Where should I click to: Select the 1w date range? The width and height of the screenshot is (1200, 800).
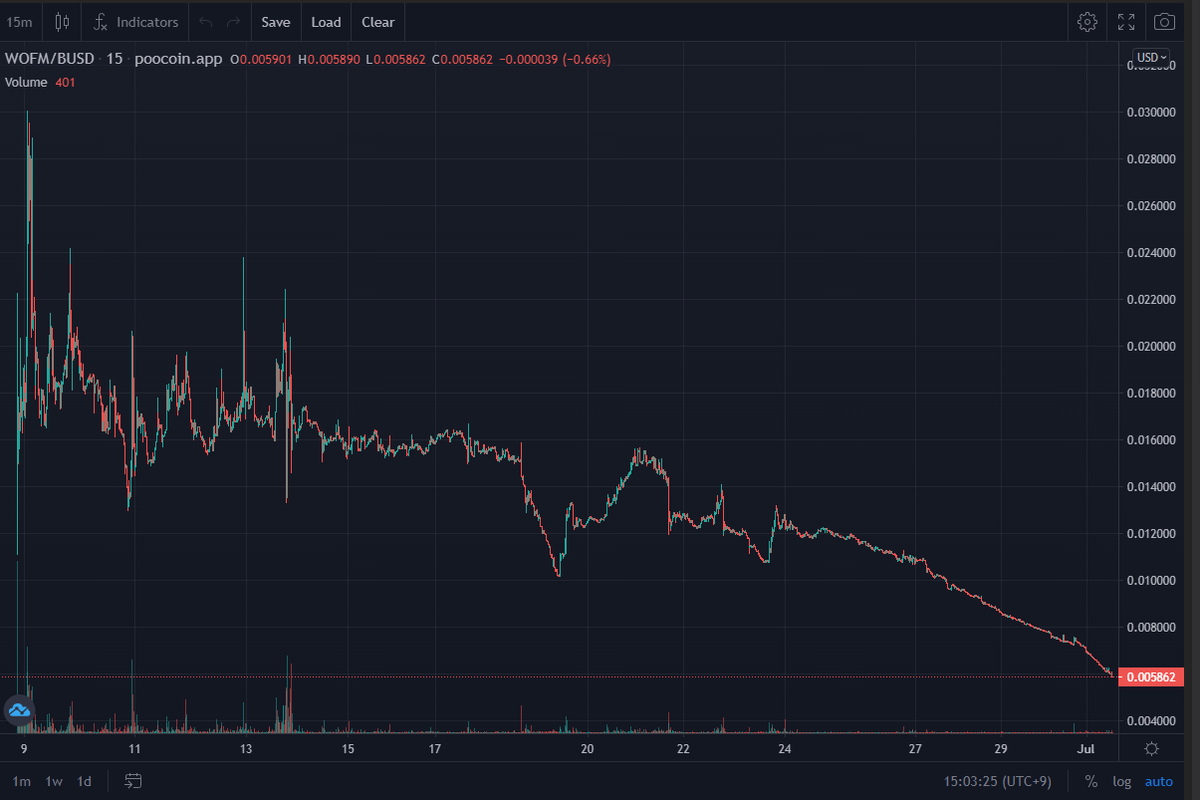54,781
